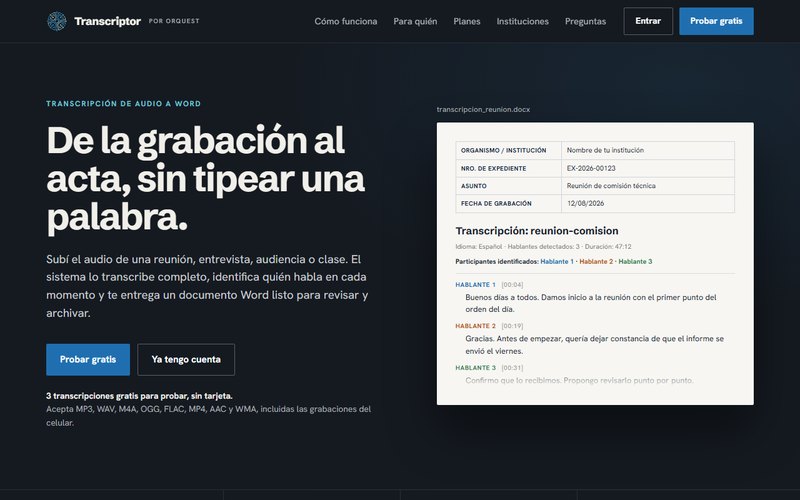Click the Buenos días a todos paragraph
Screen dimensions: 800x500
[x=591, y=303]
